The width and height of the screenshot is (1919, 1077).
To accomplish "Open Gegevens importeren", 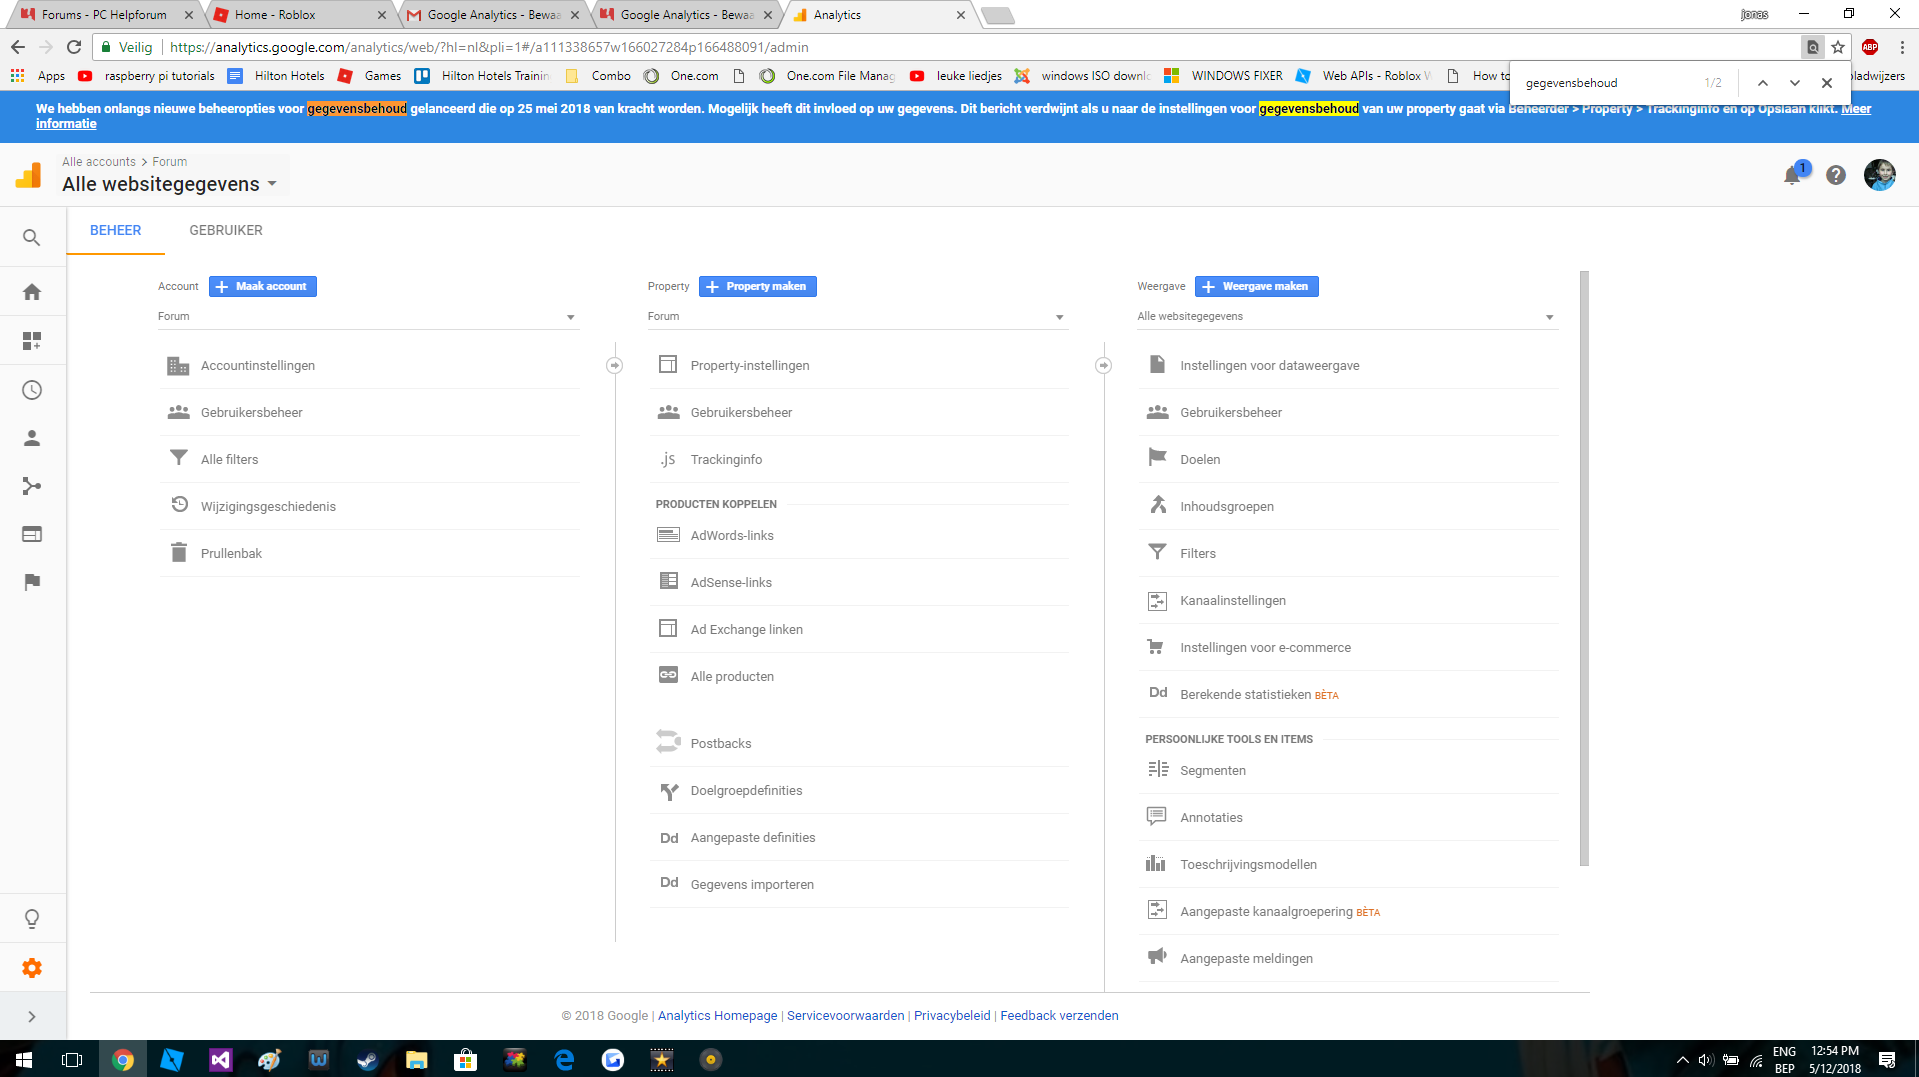I will point(859,885).
